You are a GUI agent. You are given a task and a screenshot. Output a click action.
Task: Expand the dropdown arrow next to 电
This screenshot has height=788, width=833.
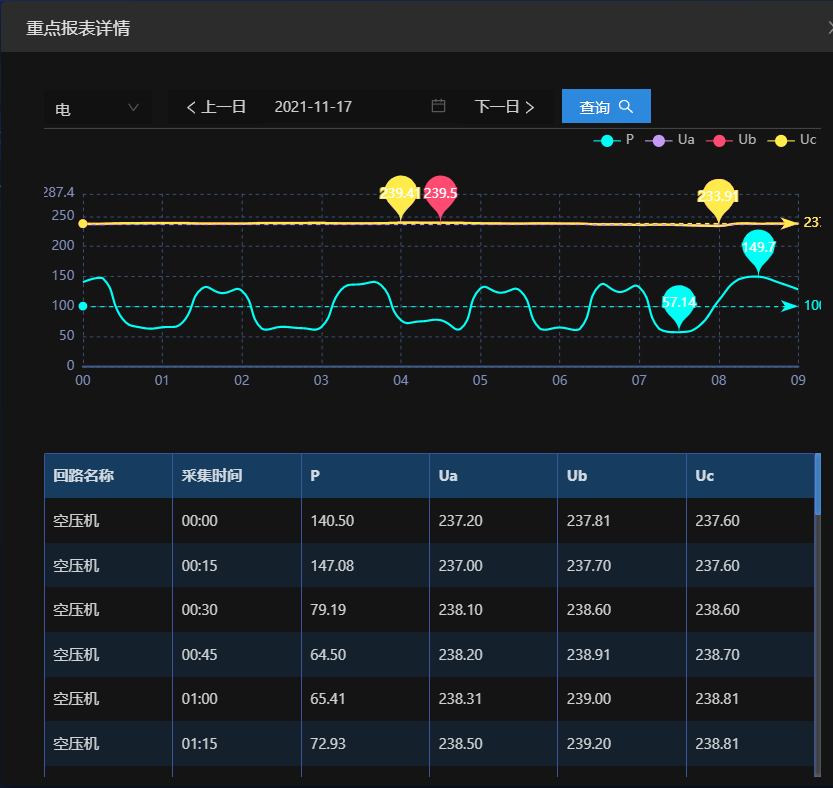pyautogui.click(x=134, y=106)
